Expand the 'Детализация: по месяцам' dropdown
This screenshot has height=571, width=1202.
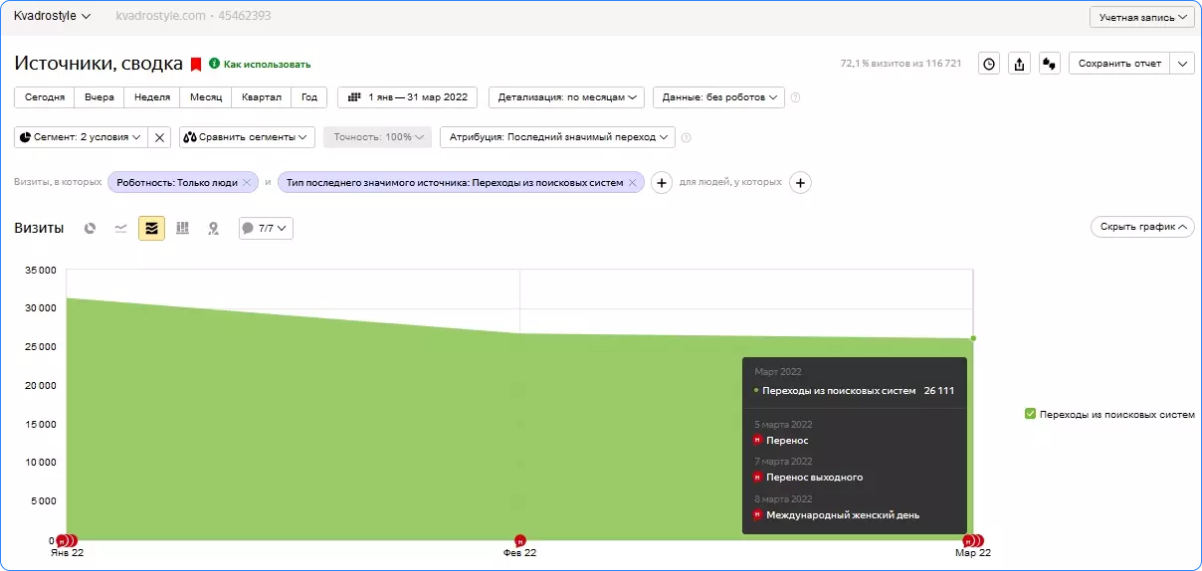(567, 97)
